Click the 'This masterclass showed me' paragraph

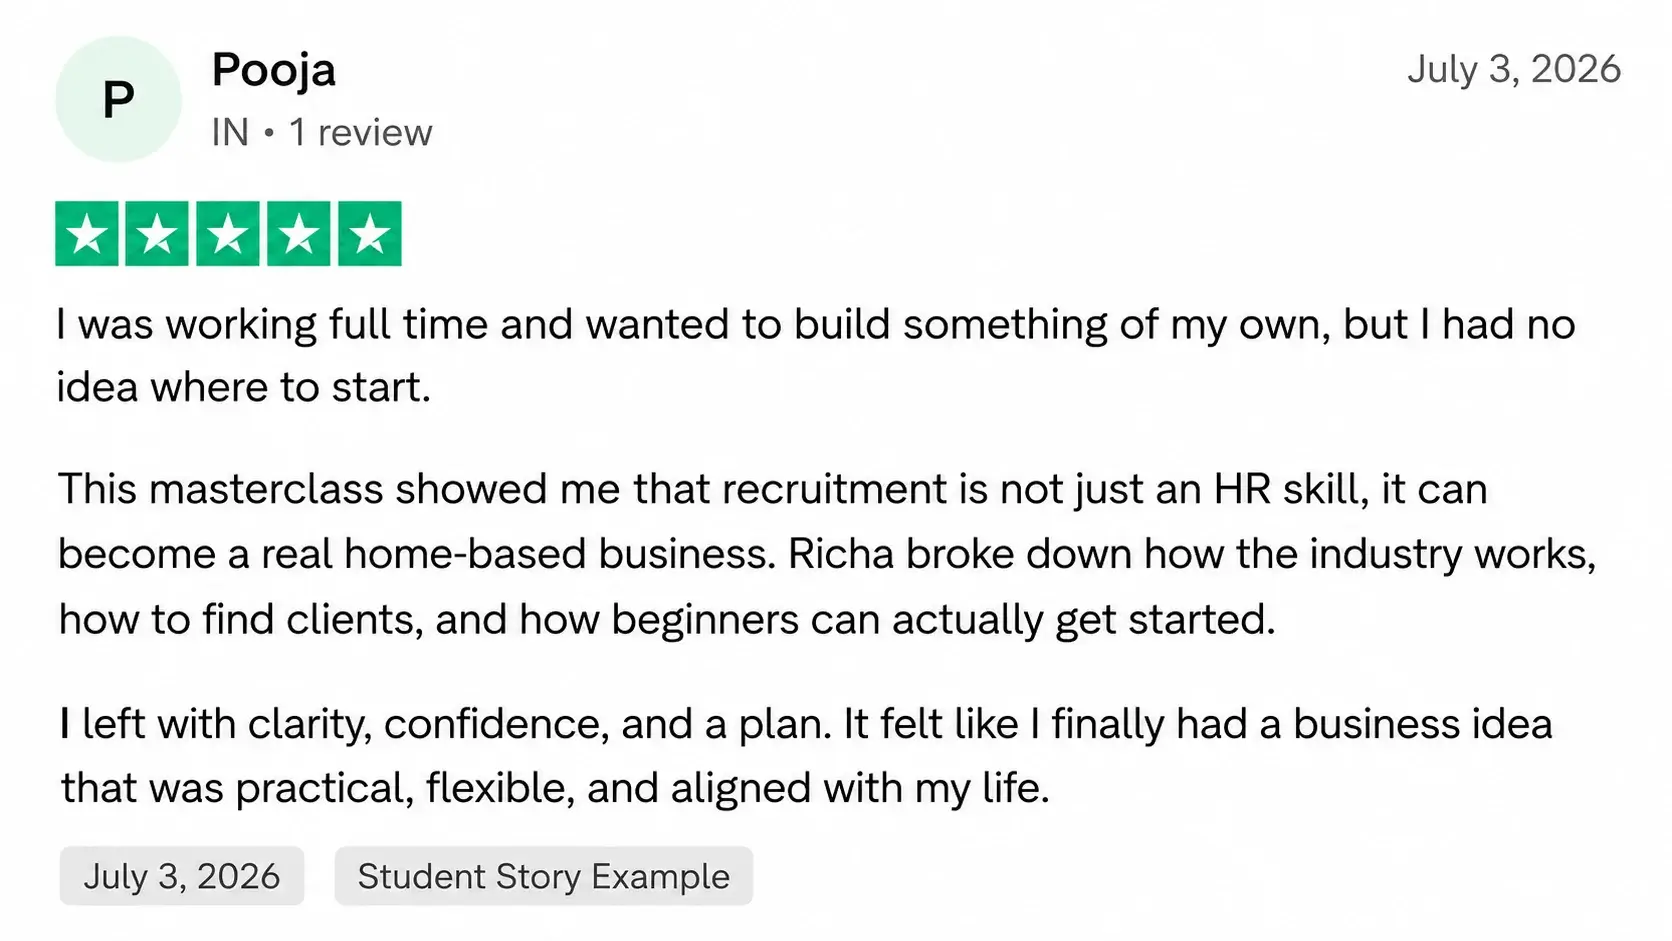828,554
